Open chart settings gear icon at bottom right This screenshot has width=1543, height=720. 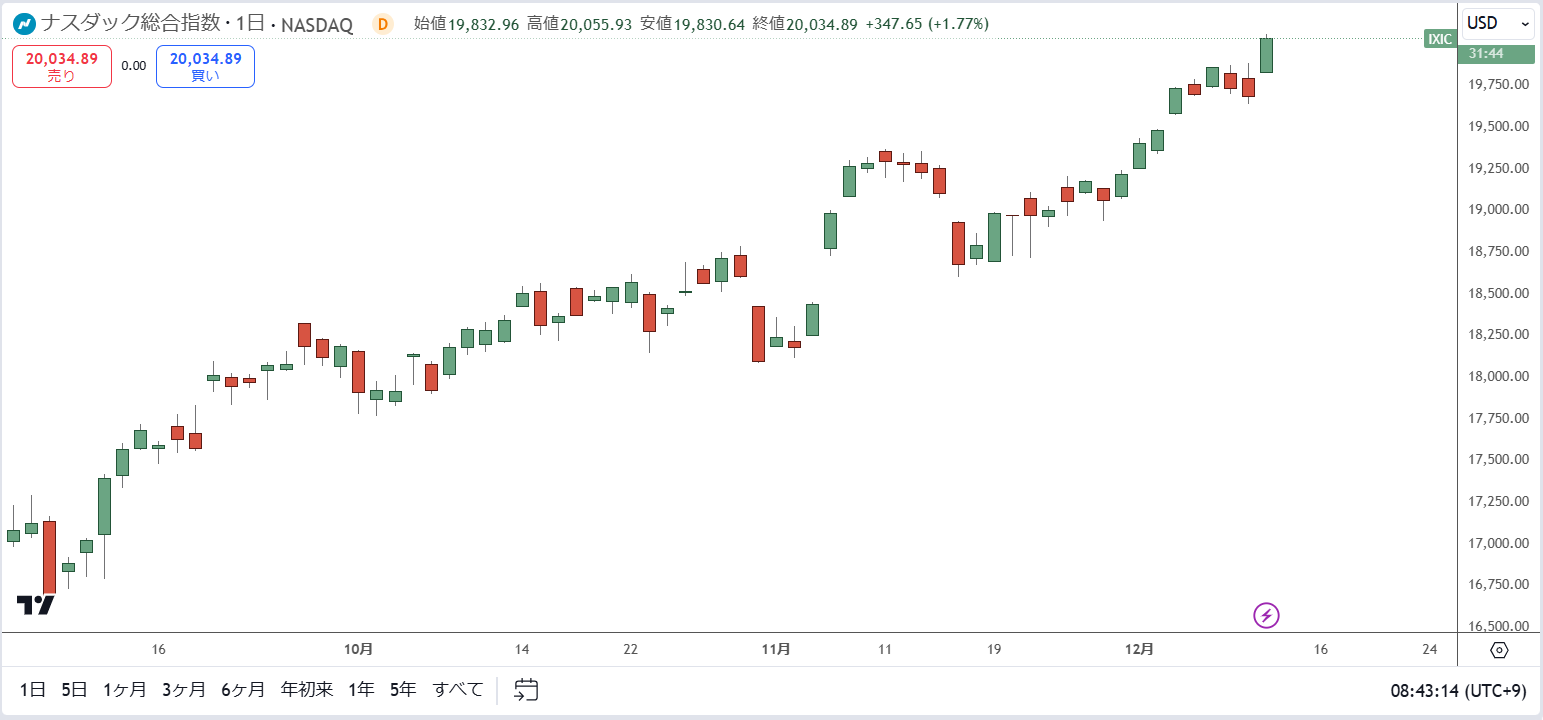[x=1499, y=650]
